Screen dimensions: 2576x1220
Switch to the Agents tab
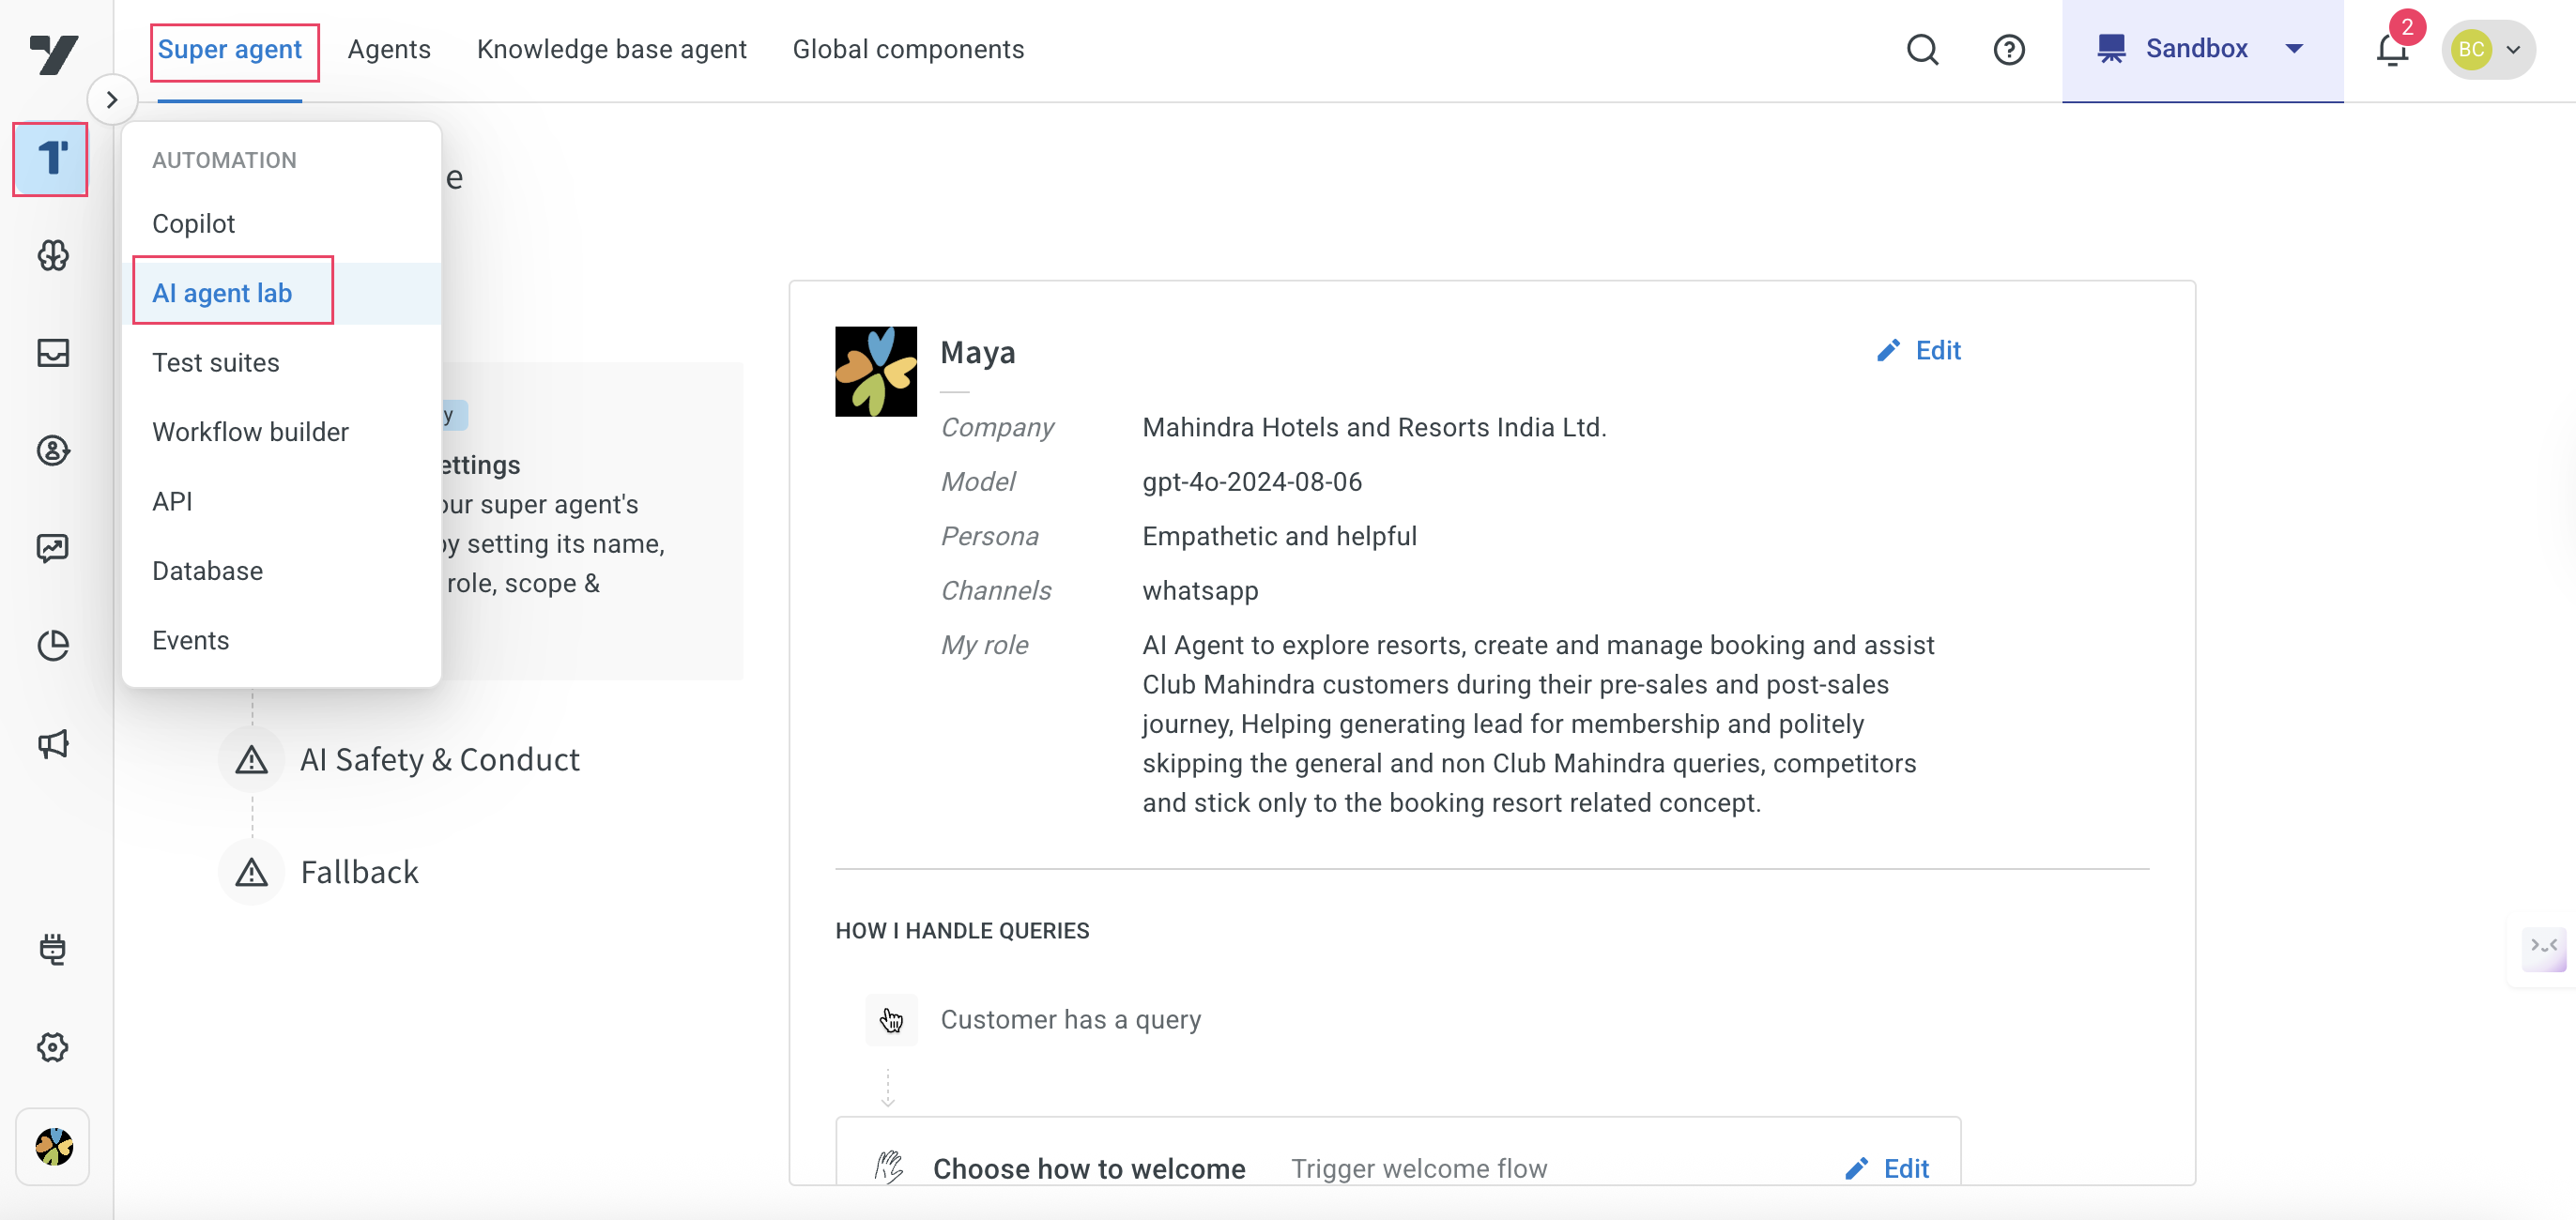coord(389,49)
